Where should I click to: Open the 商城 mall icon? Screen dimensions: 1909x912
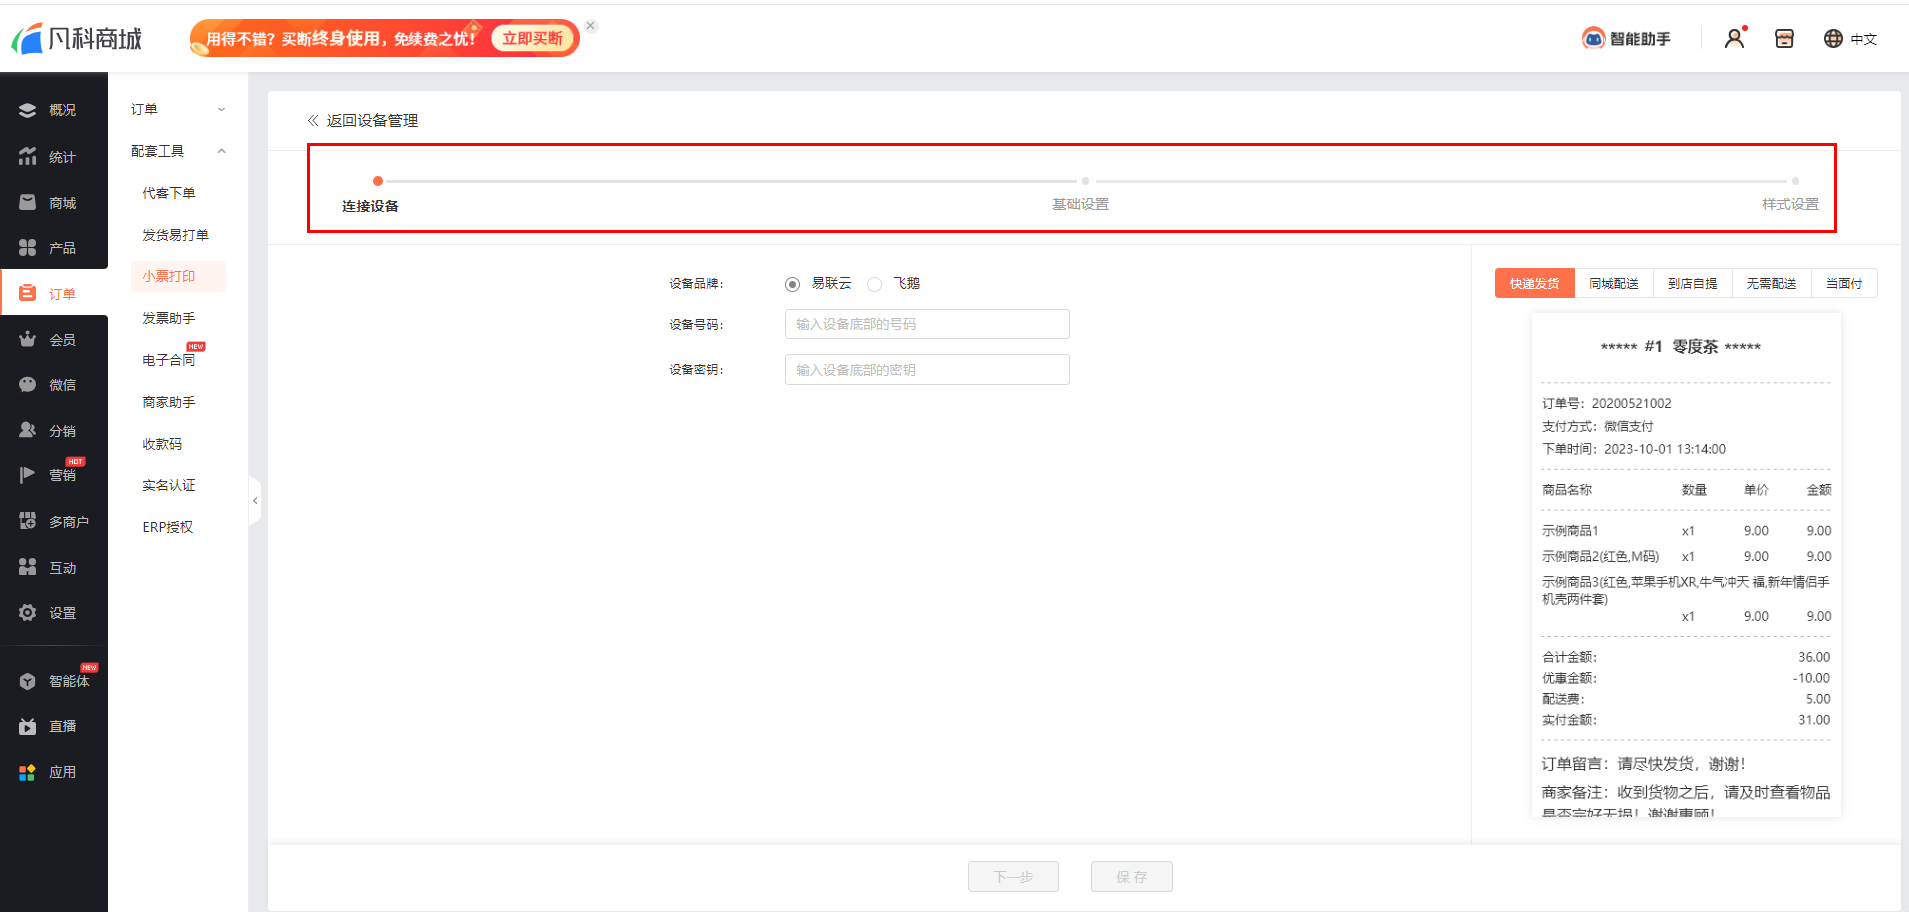coord(27,203)
